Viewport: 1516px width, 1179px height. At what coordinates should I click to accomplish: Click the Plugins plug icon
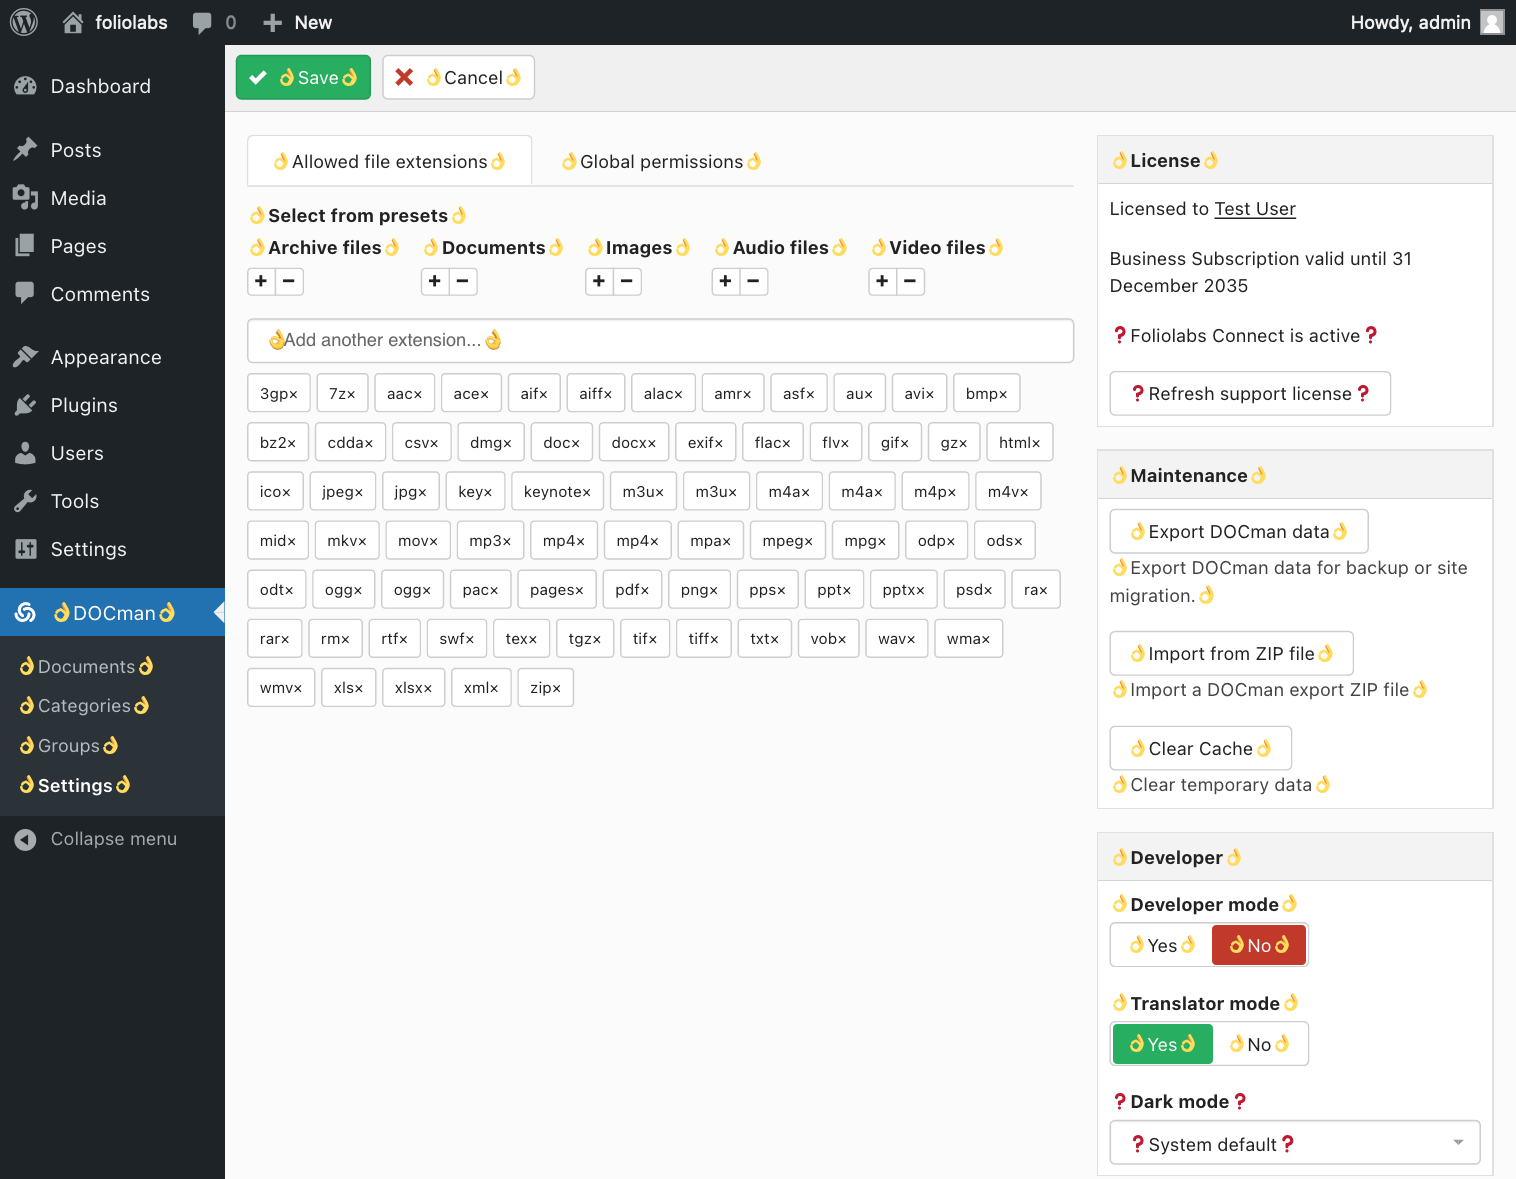[x=26, y=405]
